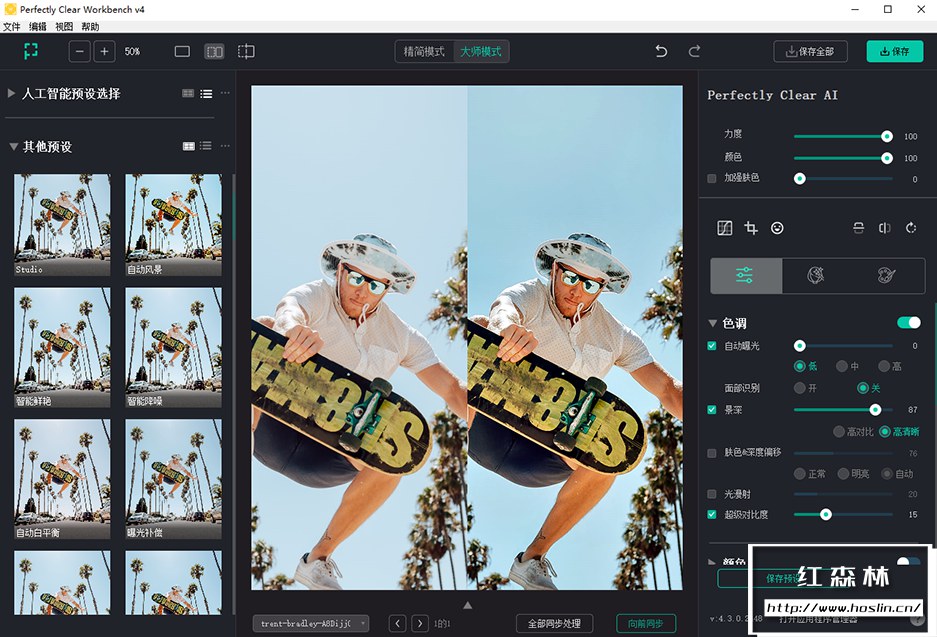
Task: Click the flip vertical icon
Action: coord(858,228)
